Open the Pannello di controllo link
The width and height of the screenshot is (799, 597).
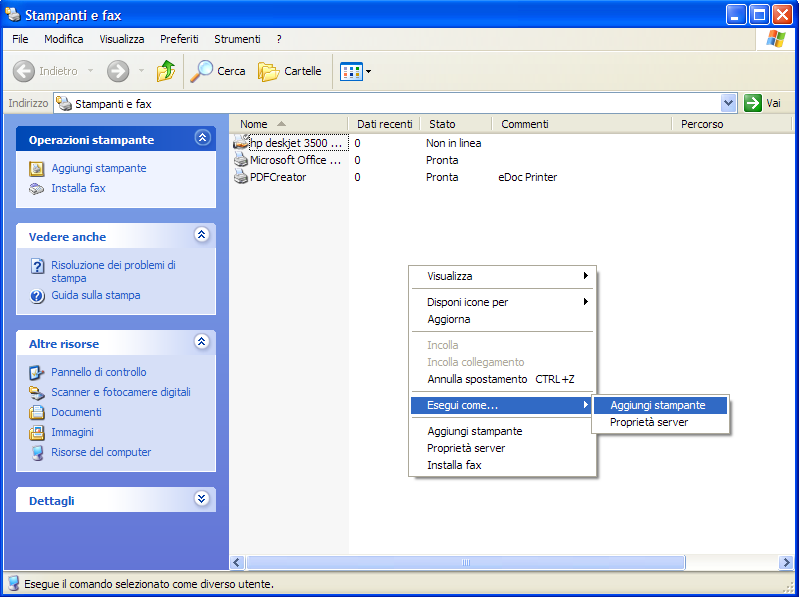pyautogui.click(x=99, y=372)
